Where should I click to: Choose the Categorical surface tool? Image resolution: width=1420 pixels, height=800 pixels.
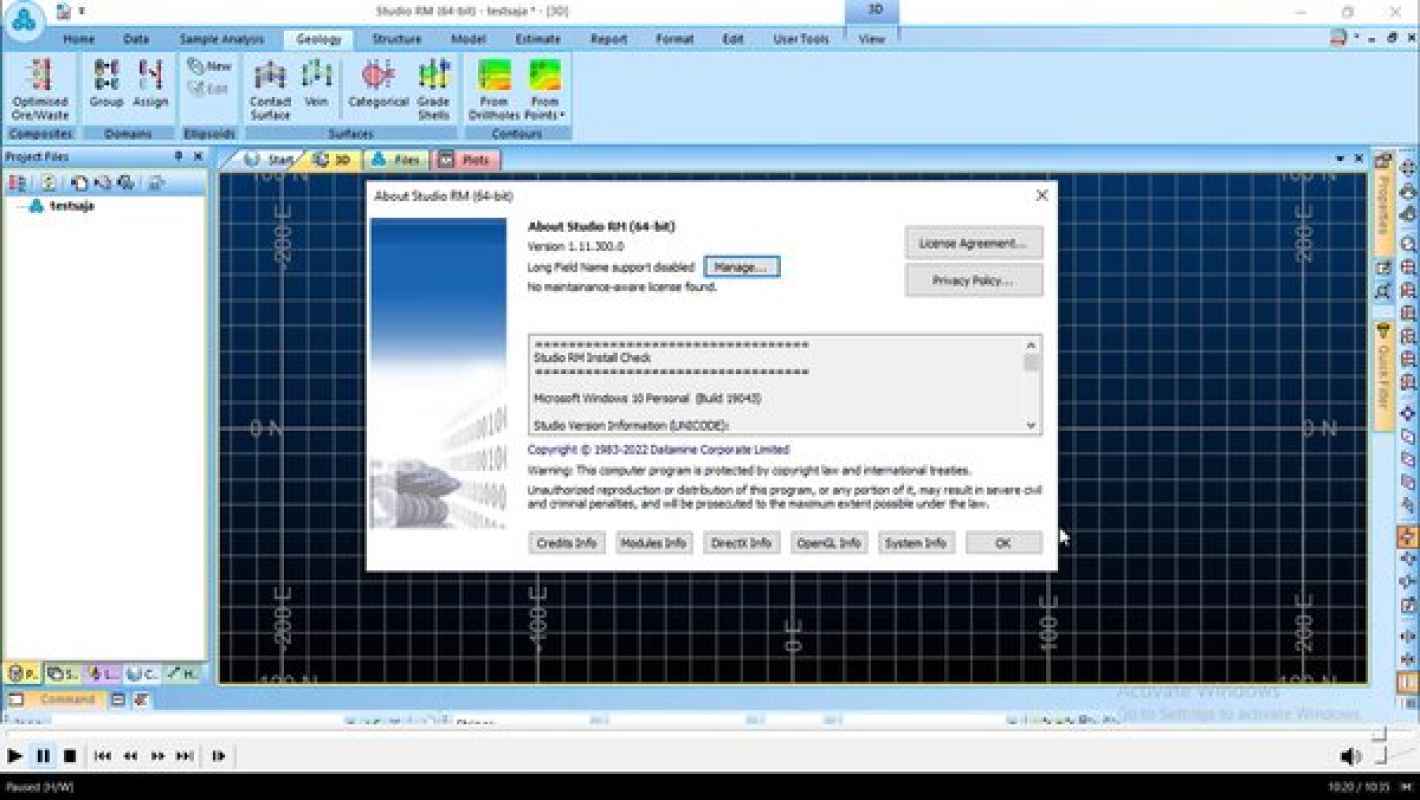click(x=378, y=83)
